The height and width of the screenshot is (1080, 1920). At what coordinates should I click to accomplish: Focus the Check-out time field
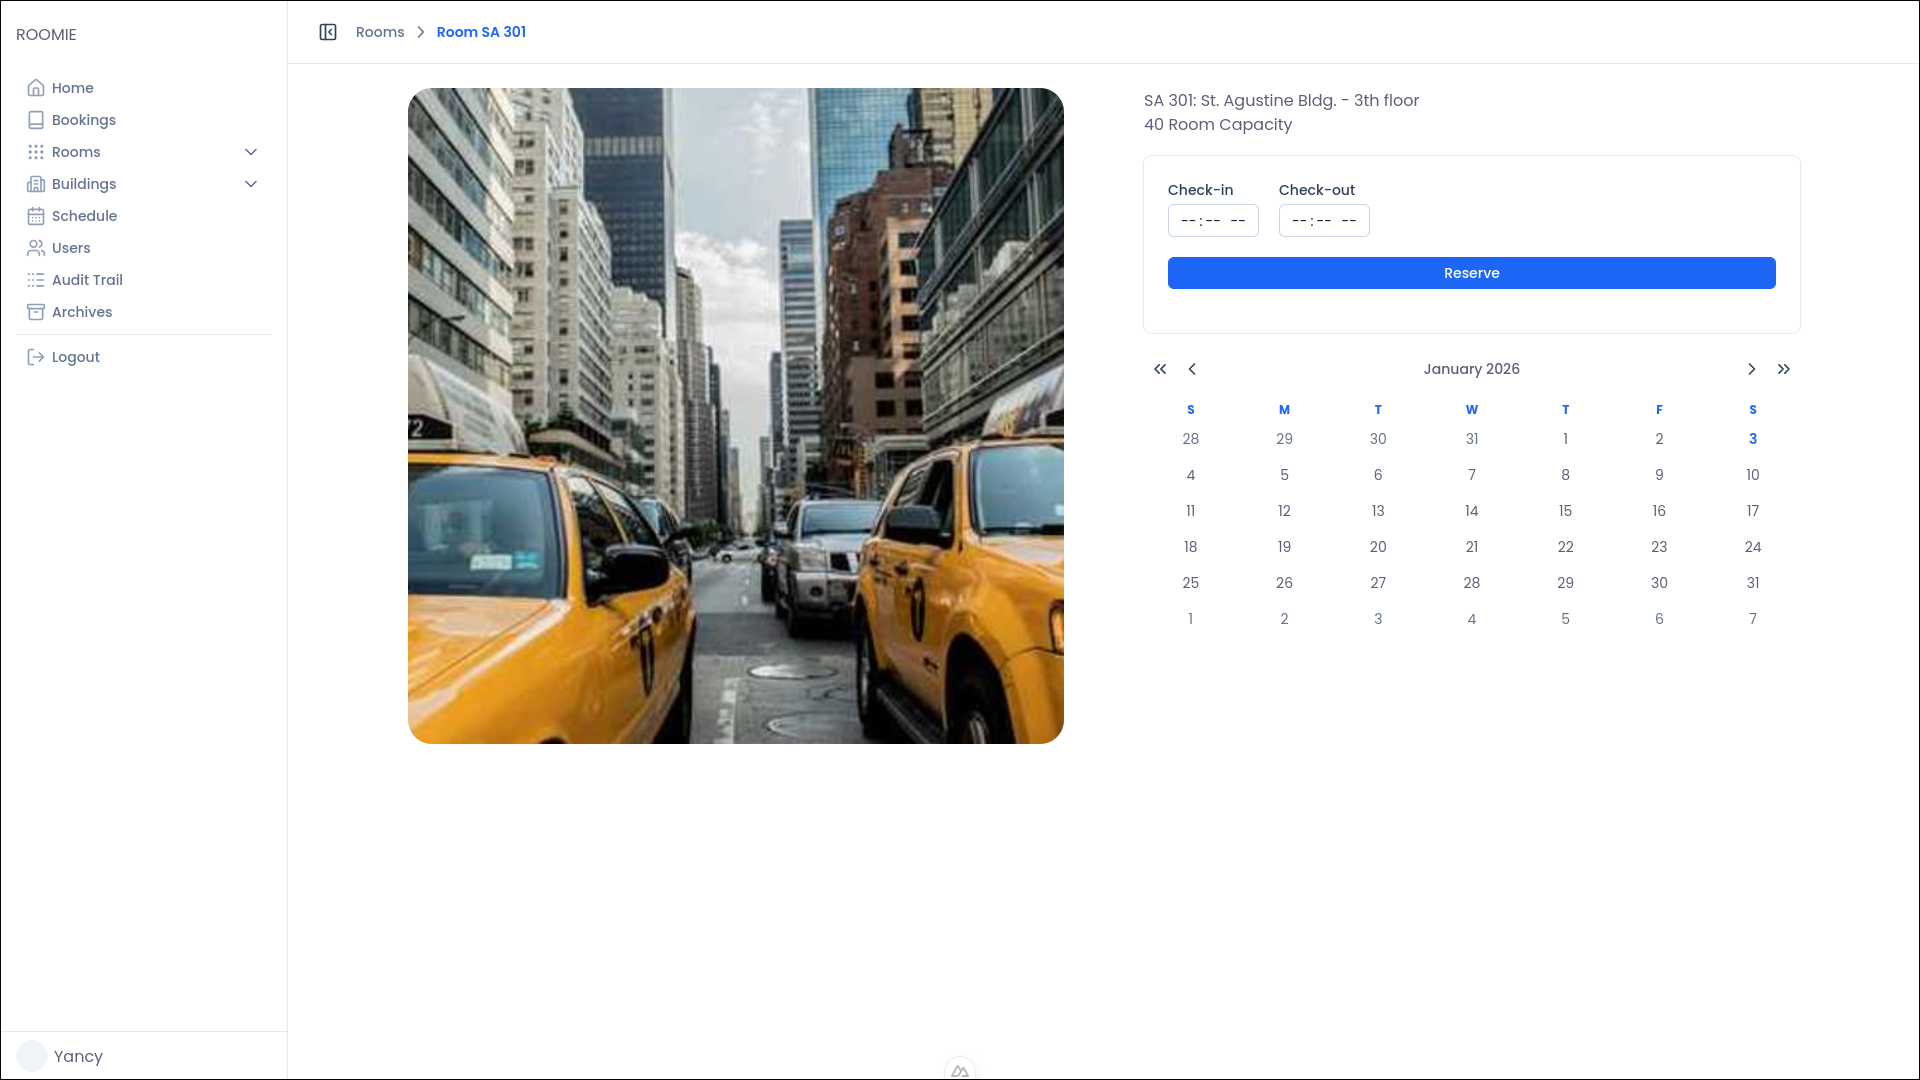coord(1323,221)
